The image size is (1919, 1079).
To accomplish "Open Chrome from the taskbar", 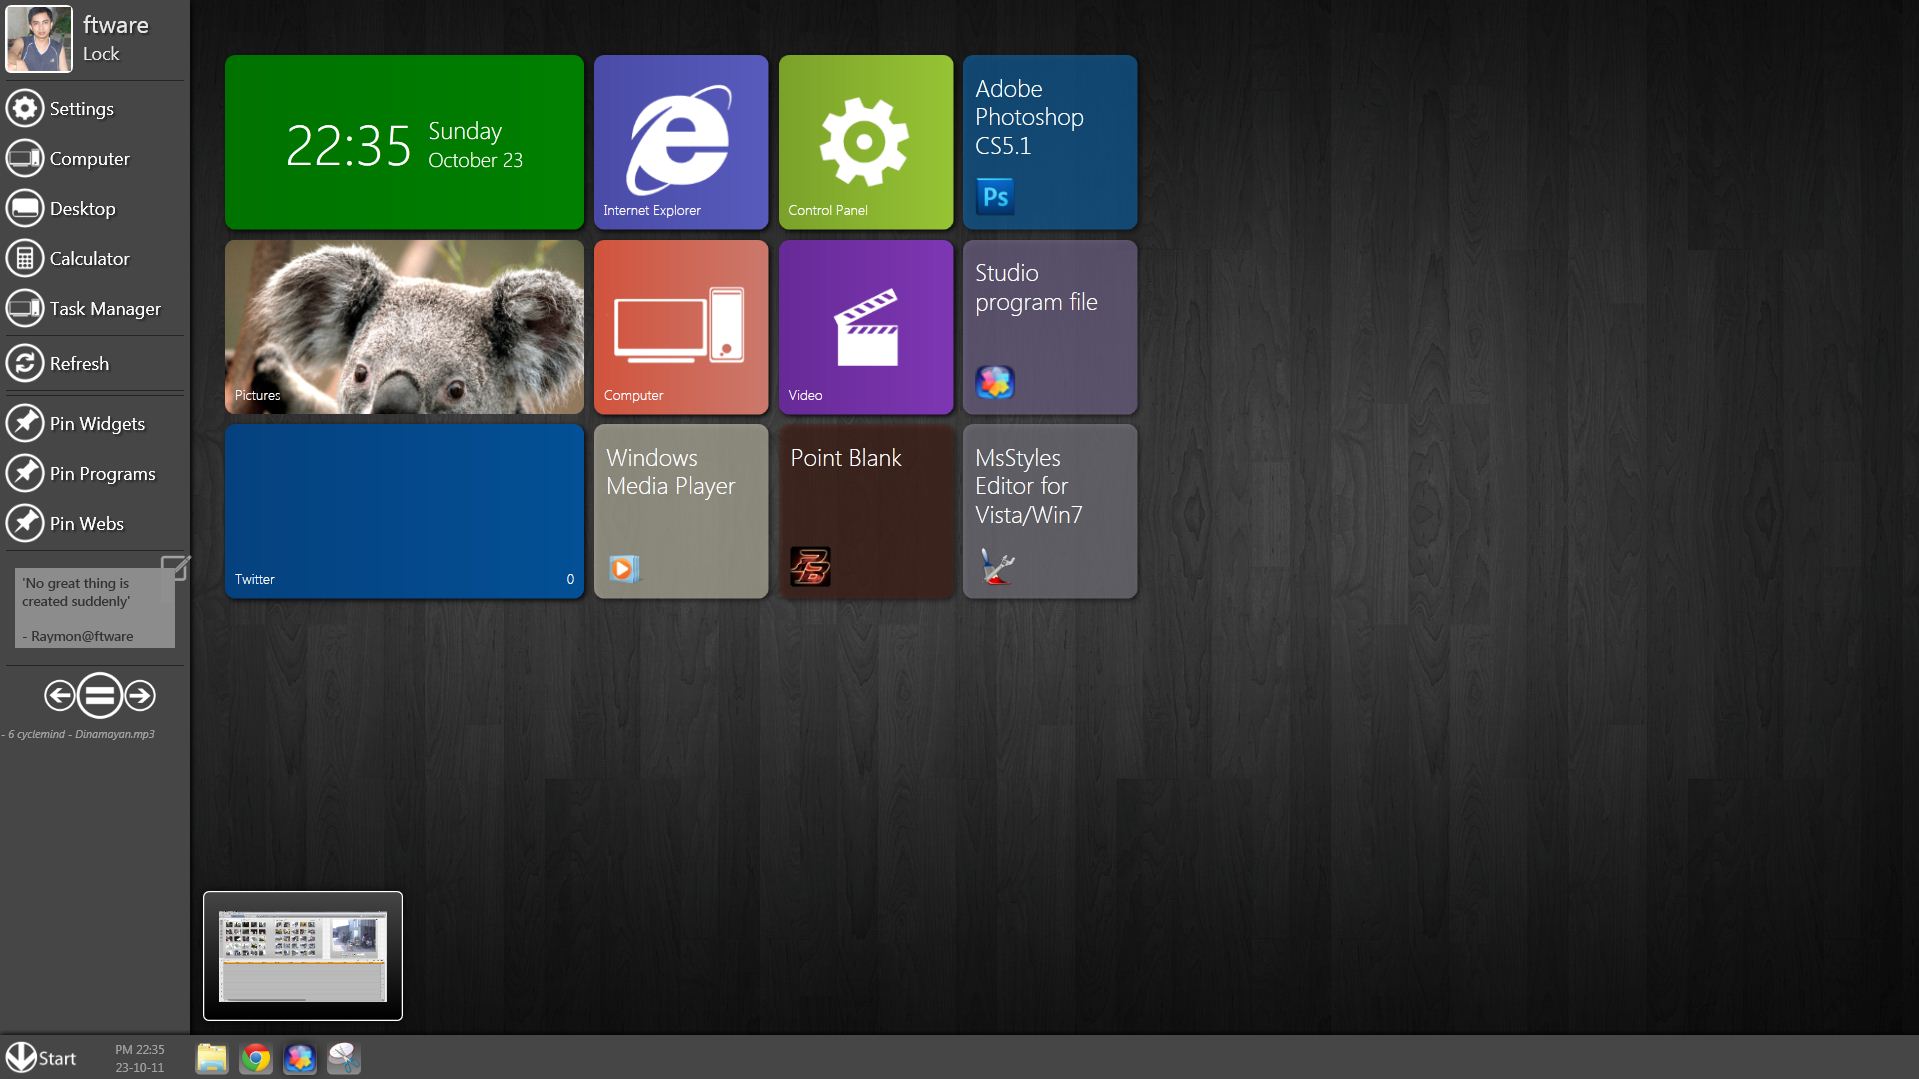I will (256, 1058).
